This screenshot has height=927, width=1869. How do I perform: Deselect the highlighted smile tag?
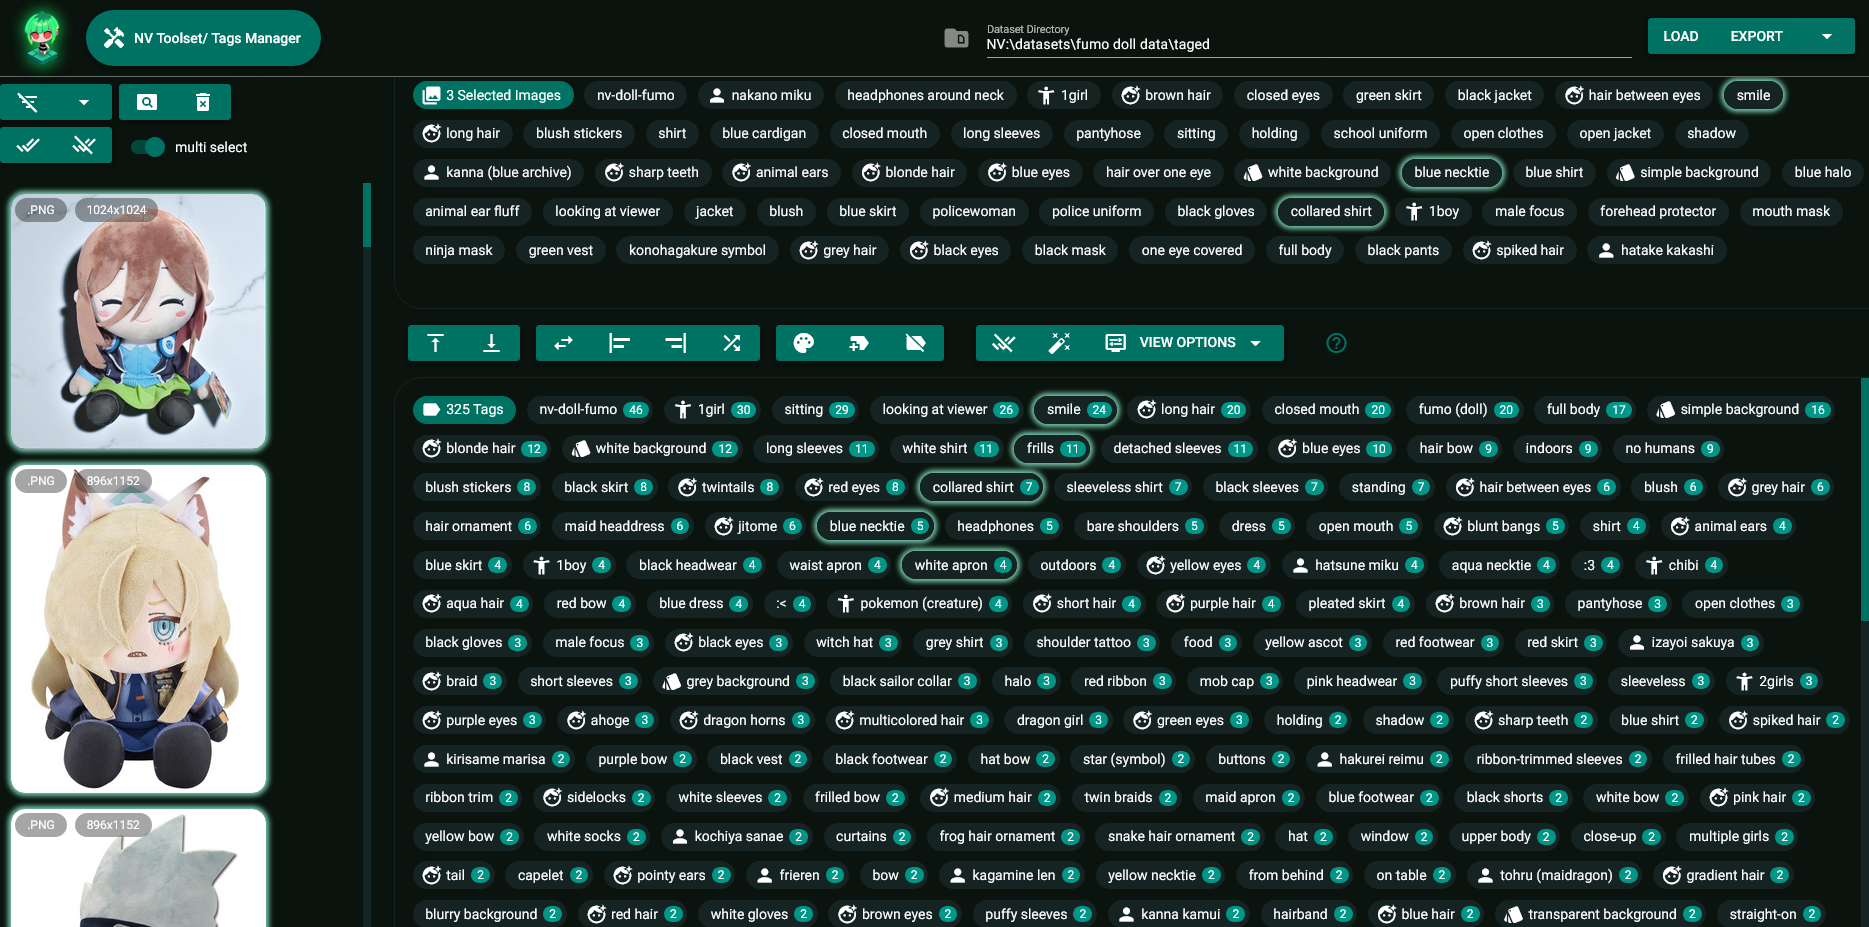pos(1752,95)
